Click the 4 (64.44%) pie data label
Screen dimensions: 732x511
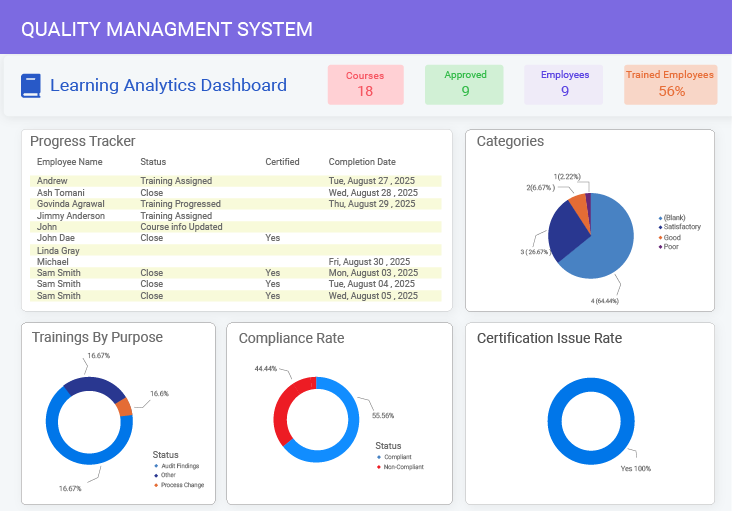click(x=605, y=301)
